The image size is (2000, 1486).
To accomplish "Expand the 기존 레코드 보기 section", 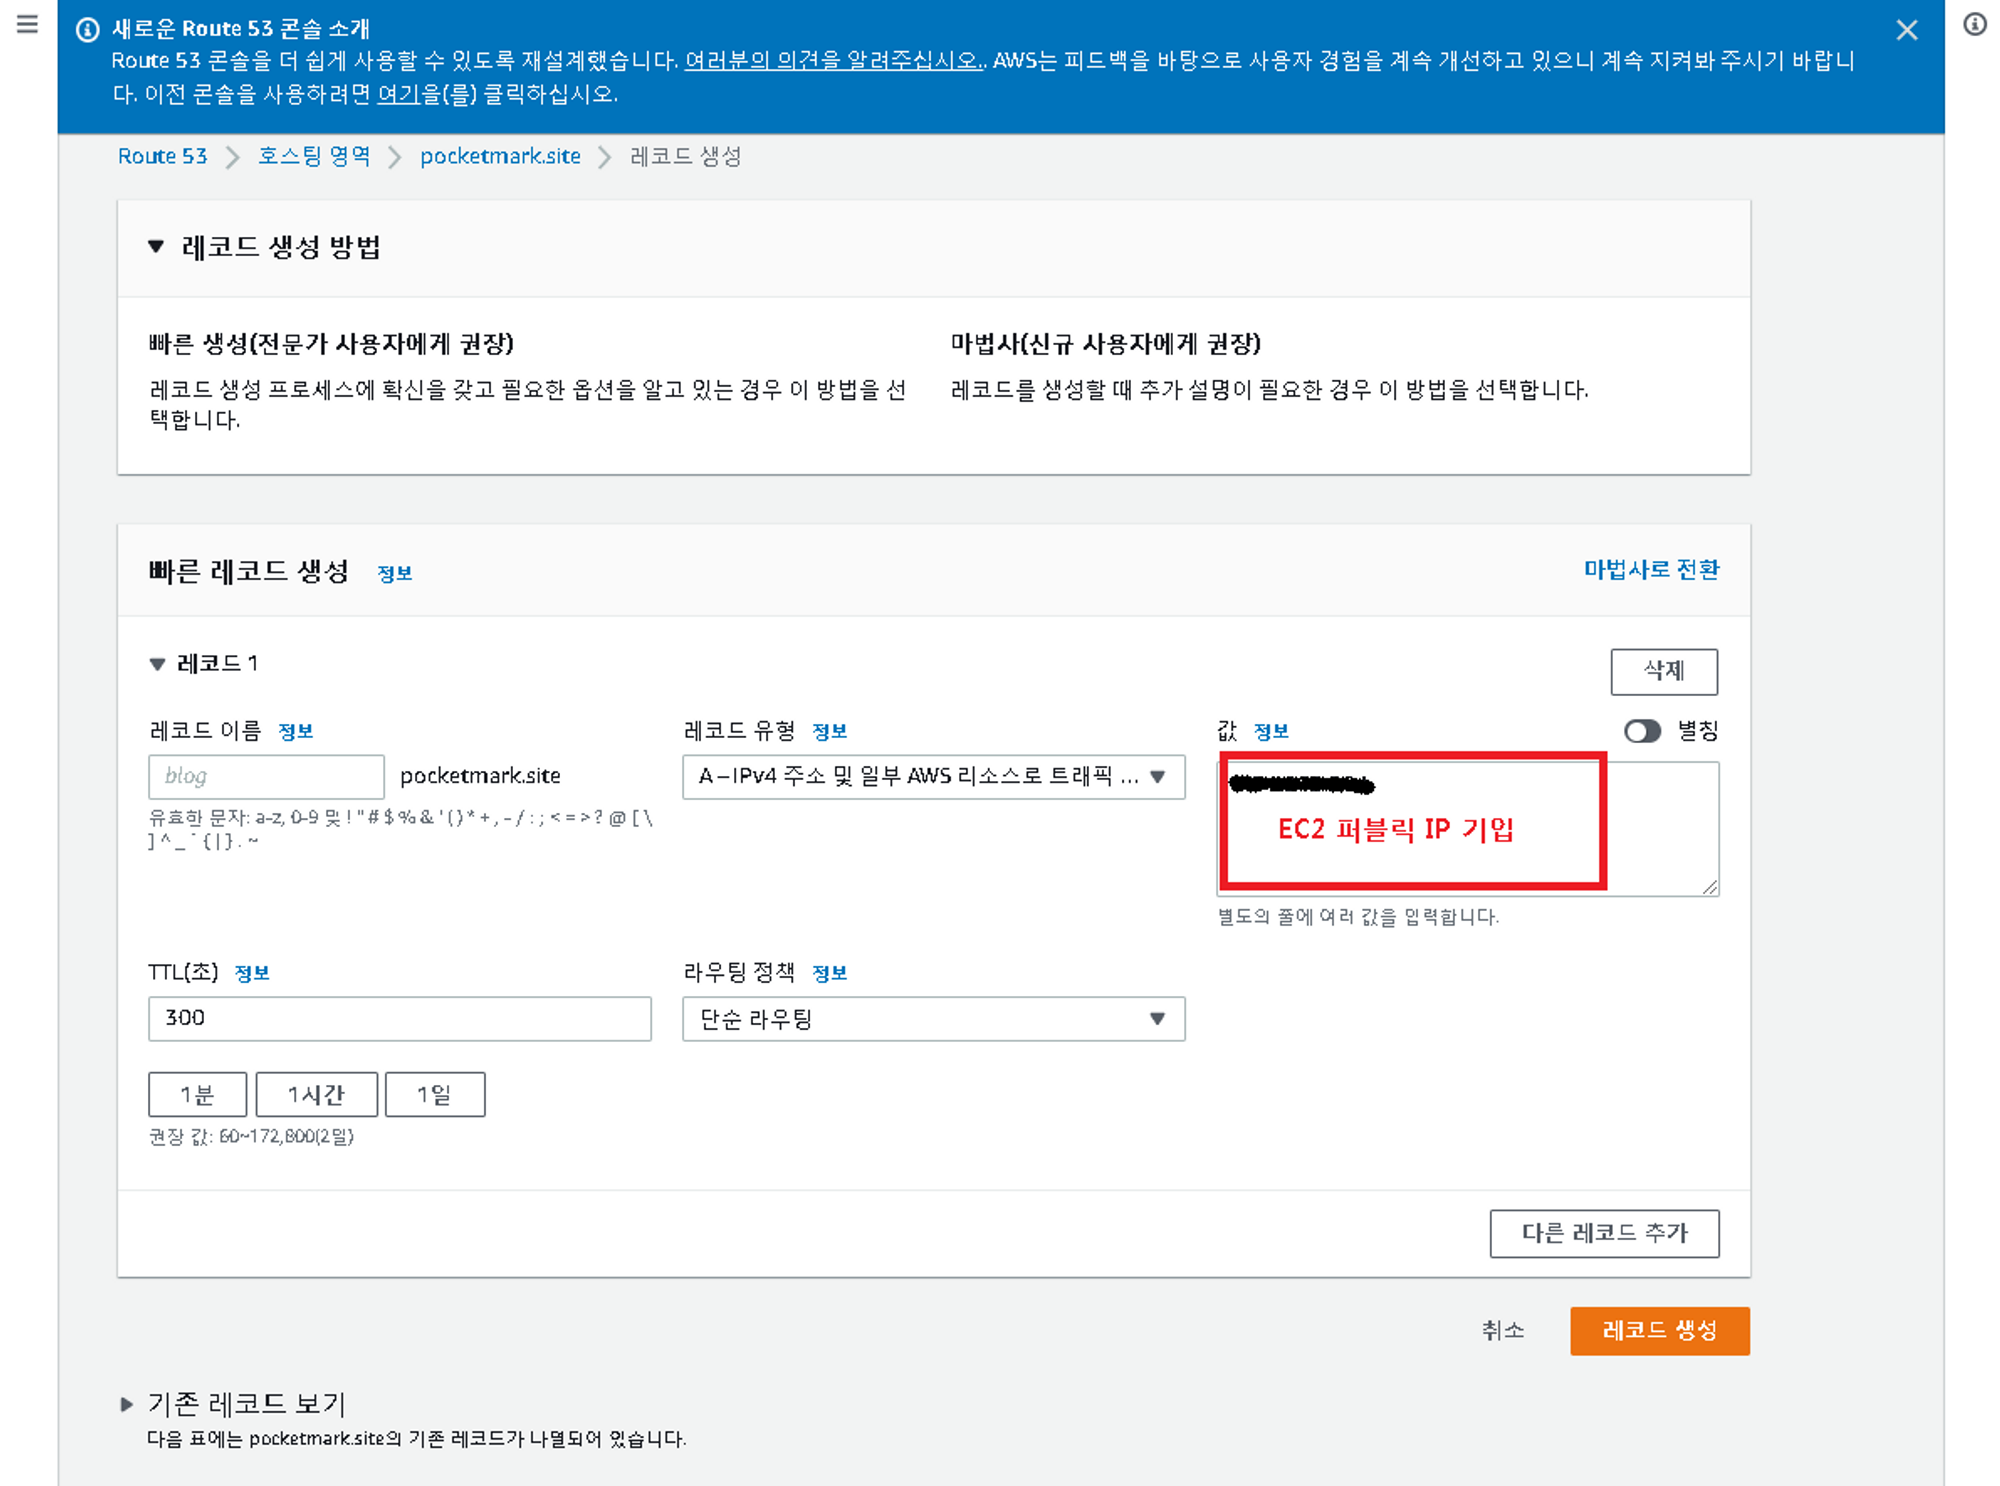I will point(127,1404).
